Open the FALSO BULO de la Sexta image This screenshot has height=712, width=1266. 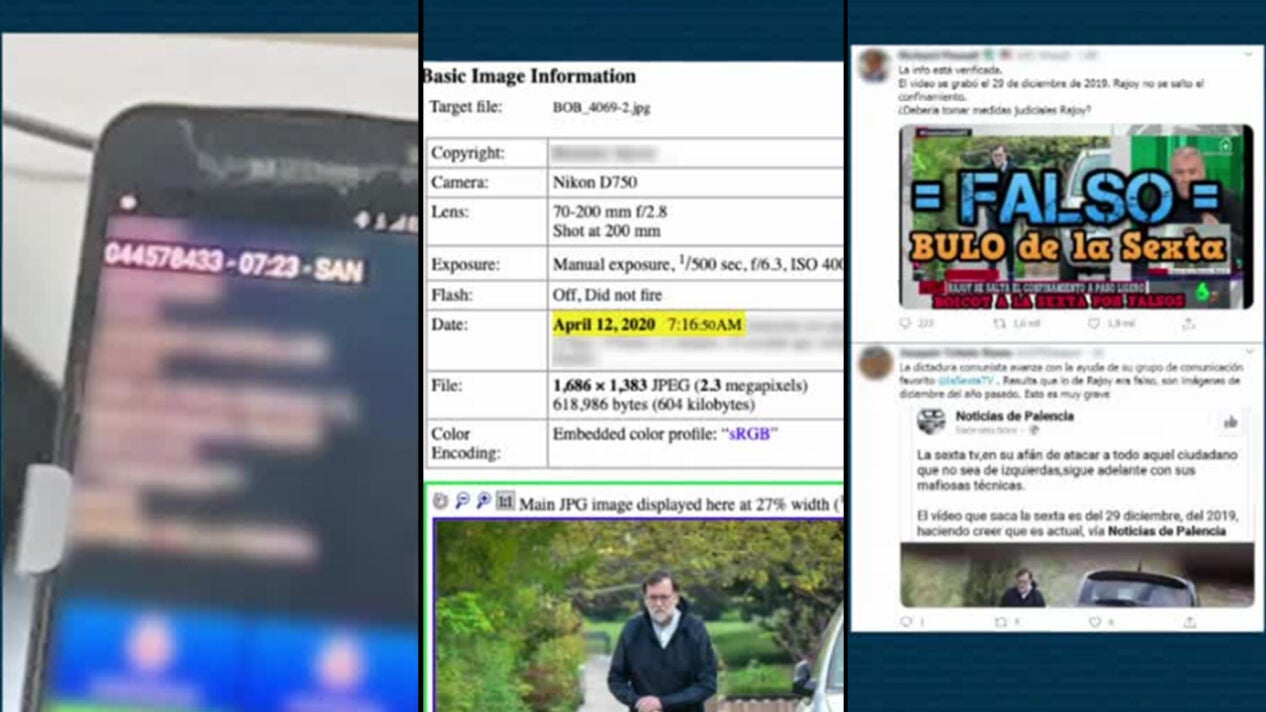1075,216
